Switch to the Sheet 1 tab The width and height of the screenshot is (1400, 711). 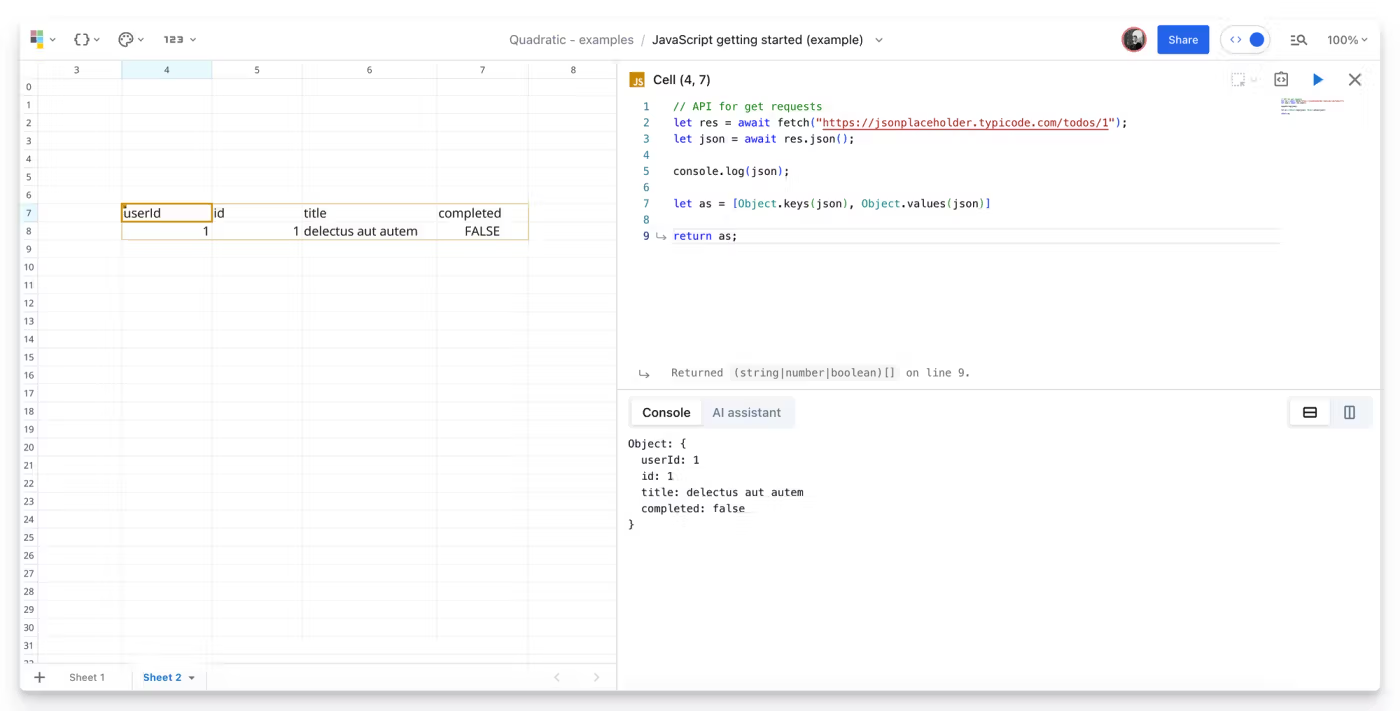coord(86,677)
